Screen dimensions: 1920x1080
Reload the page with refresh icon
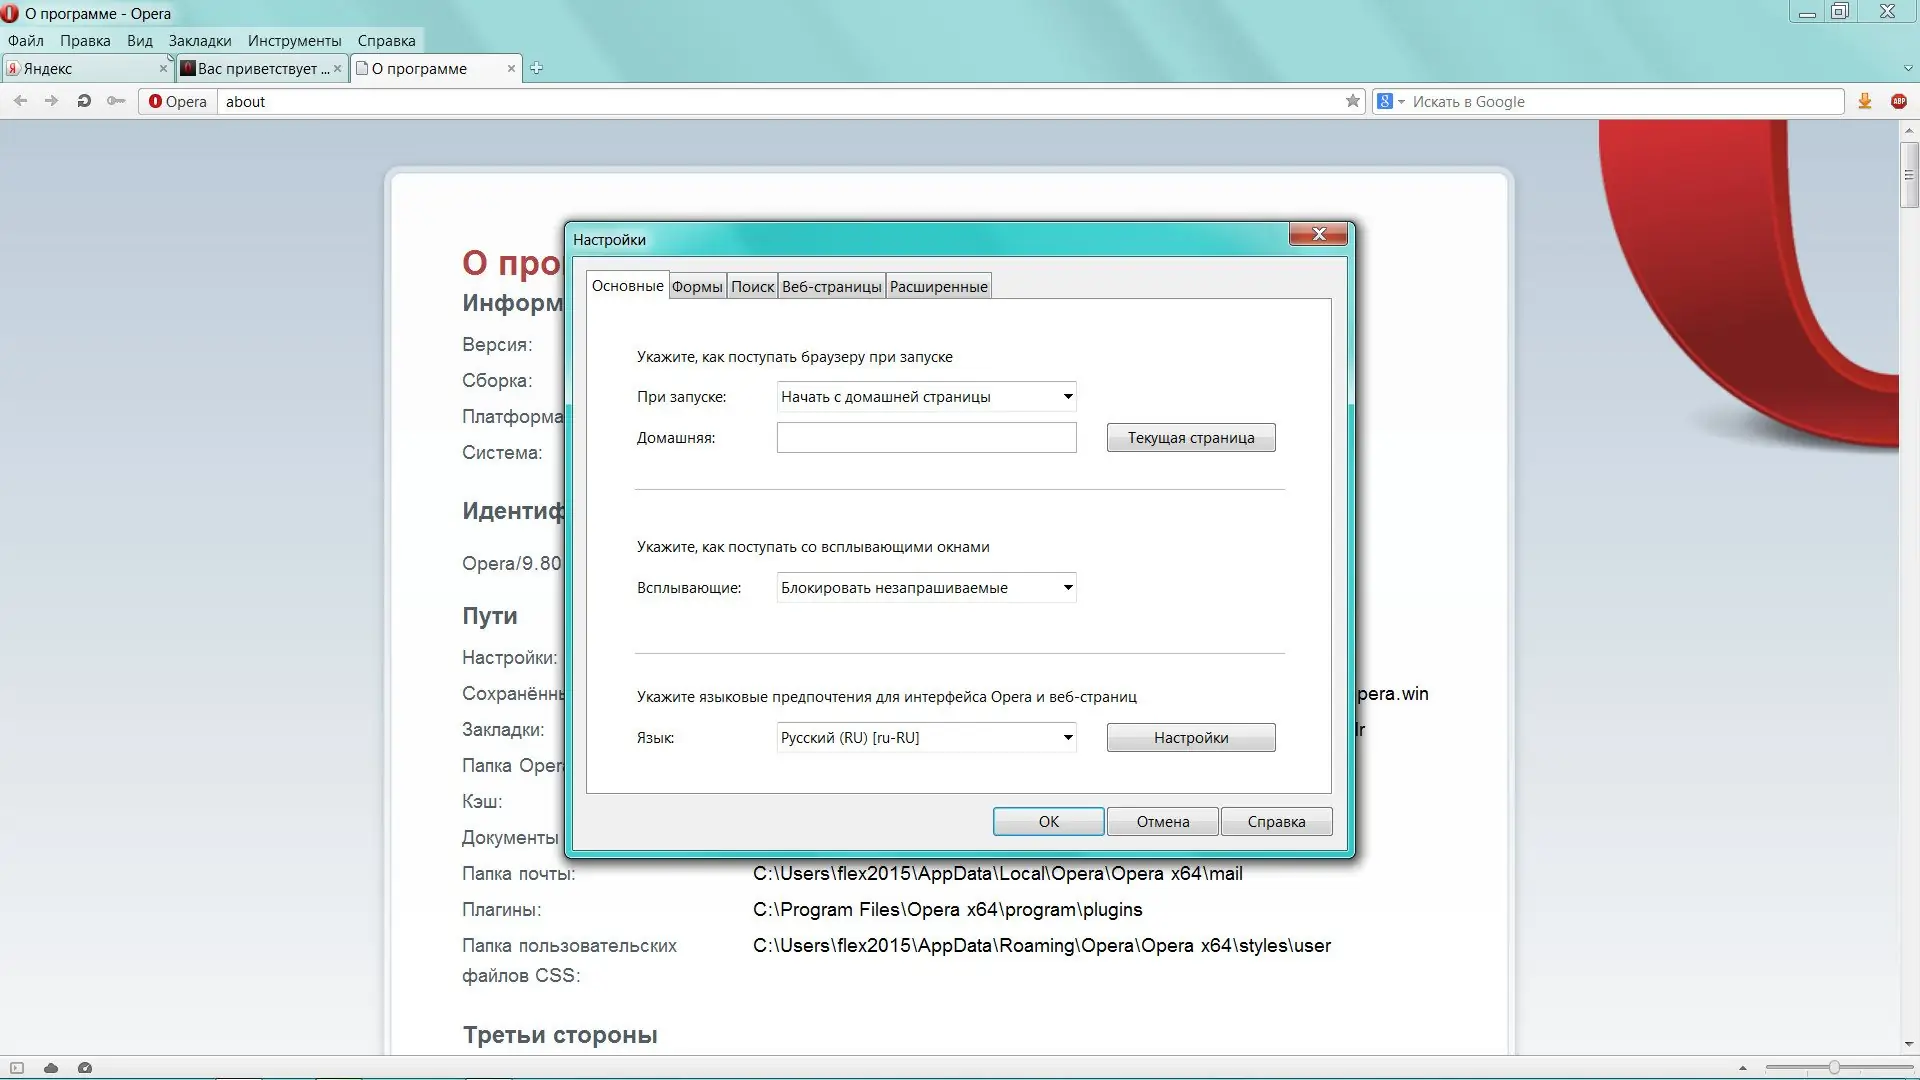[x=84, y=101]
